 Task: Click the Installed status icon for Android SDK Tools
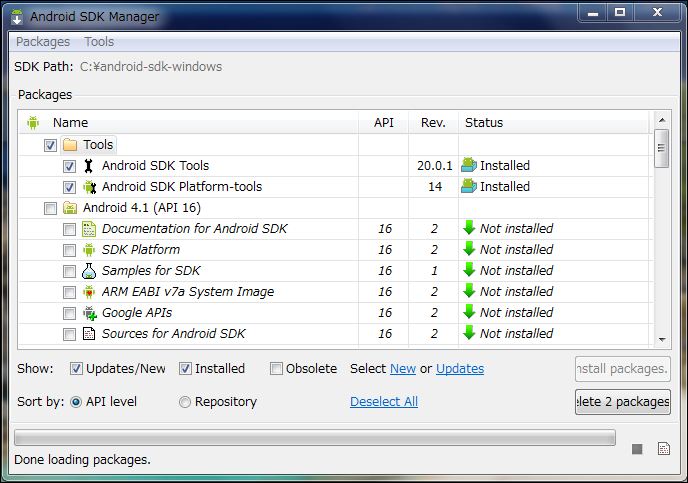(x=469, y=165)
